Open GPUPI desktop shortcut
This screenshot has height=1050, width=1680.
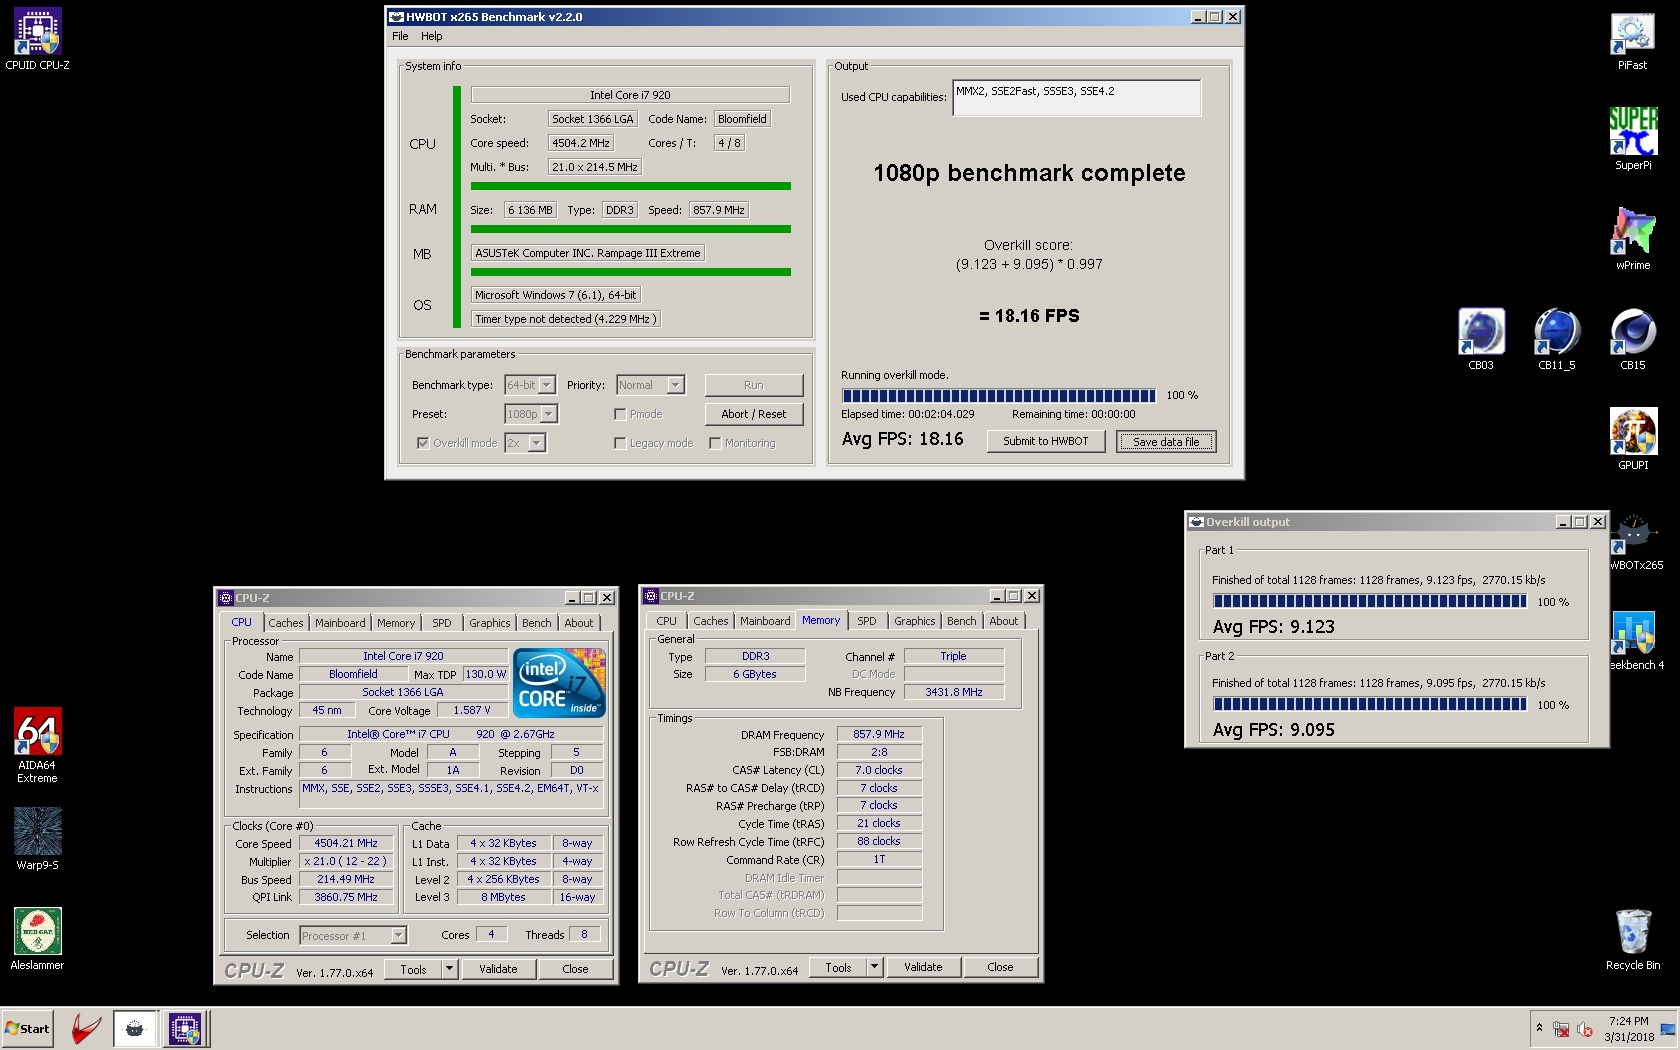1632,439
